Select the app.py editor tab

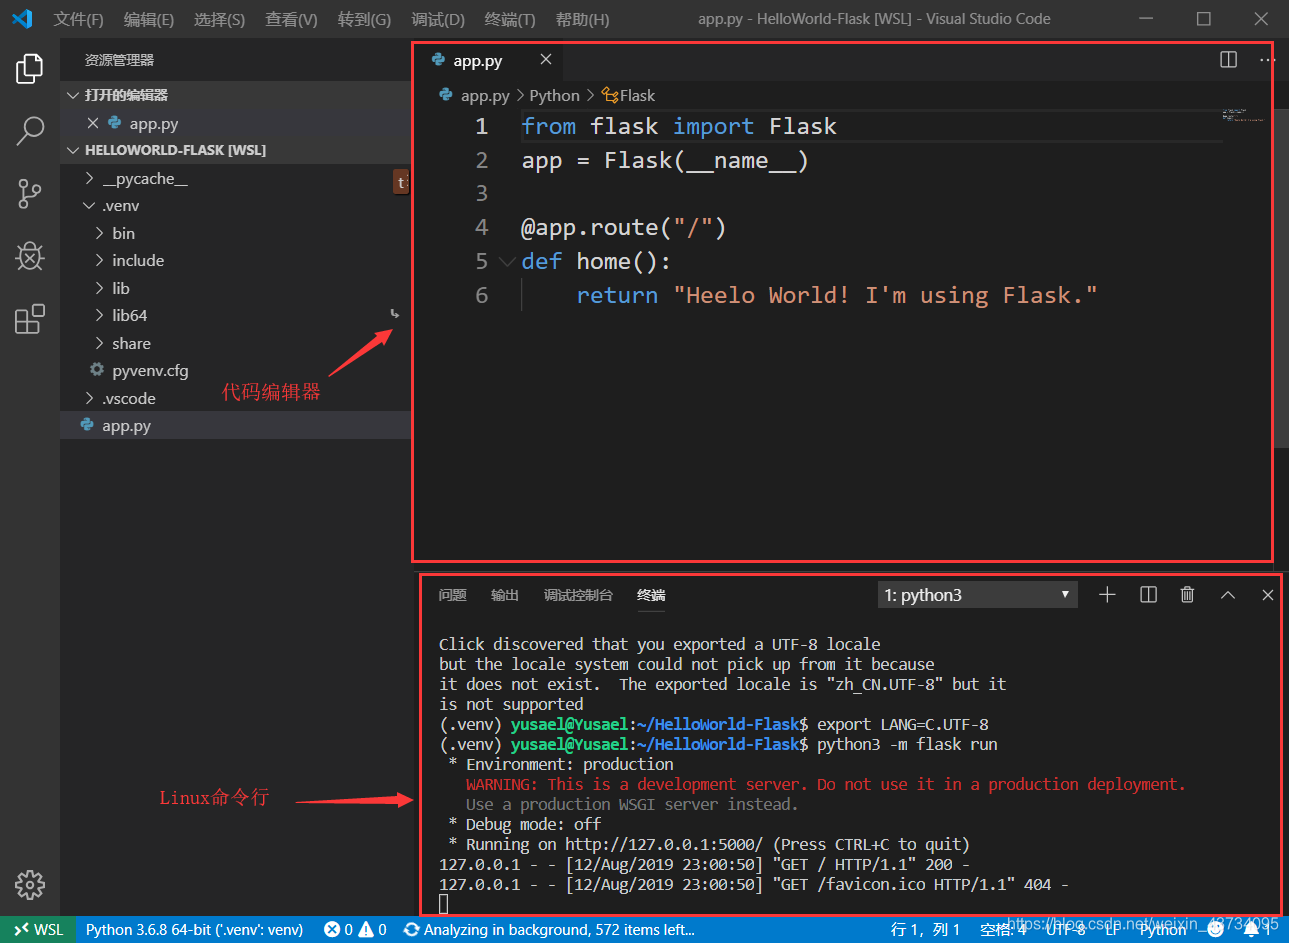coord(488,60)
